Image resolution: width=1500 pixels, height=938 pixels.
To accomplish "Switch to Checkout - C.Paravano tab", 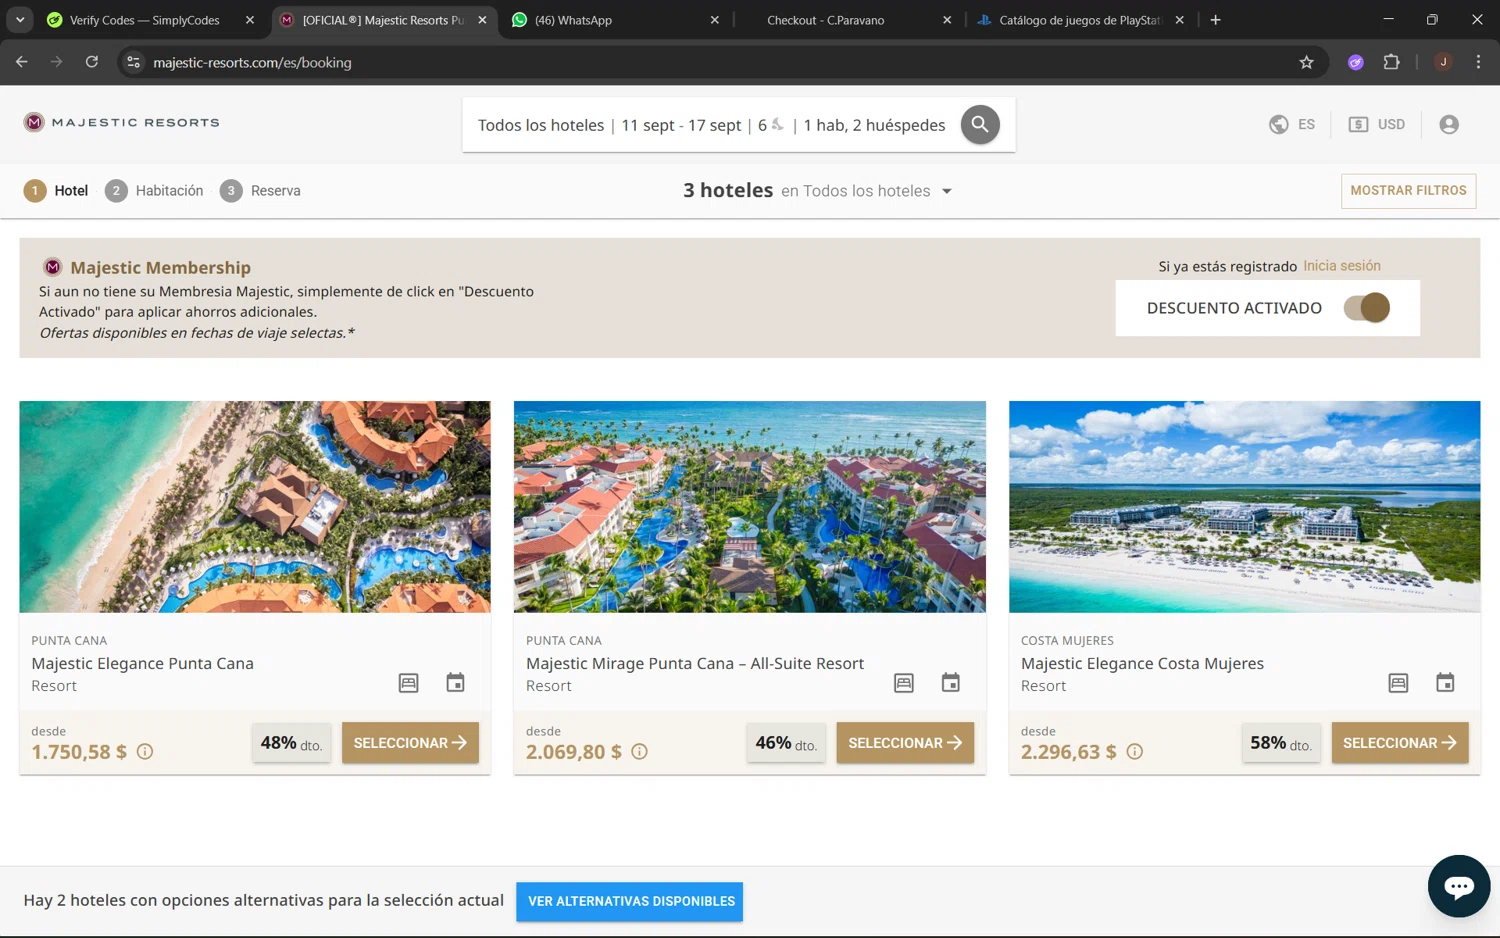I will (825, 20).
